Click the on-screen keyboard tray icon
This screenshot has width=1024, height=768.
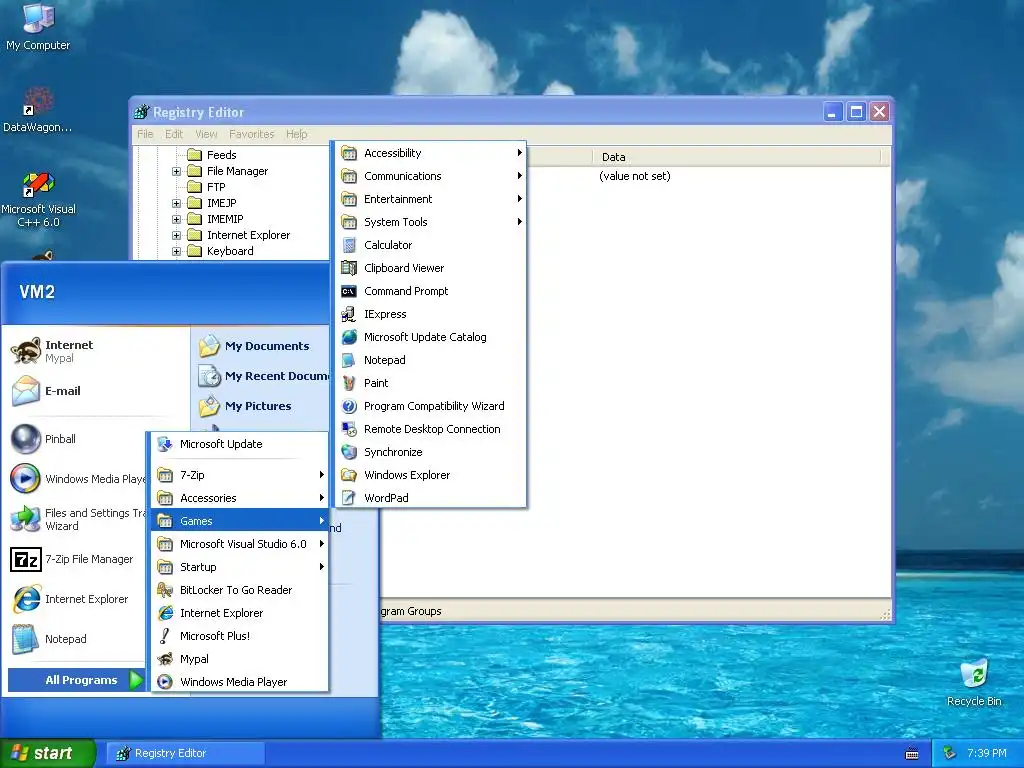pos(912,754)
